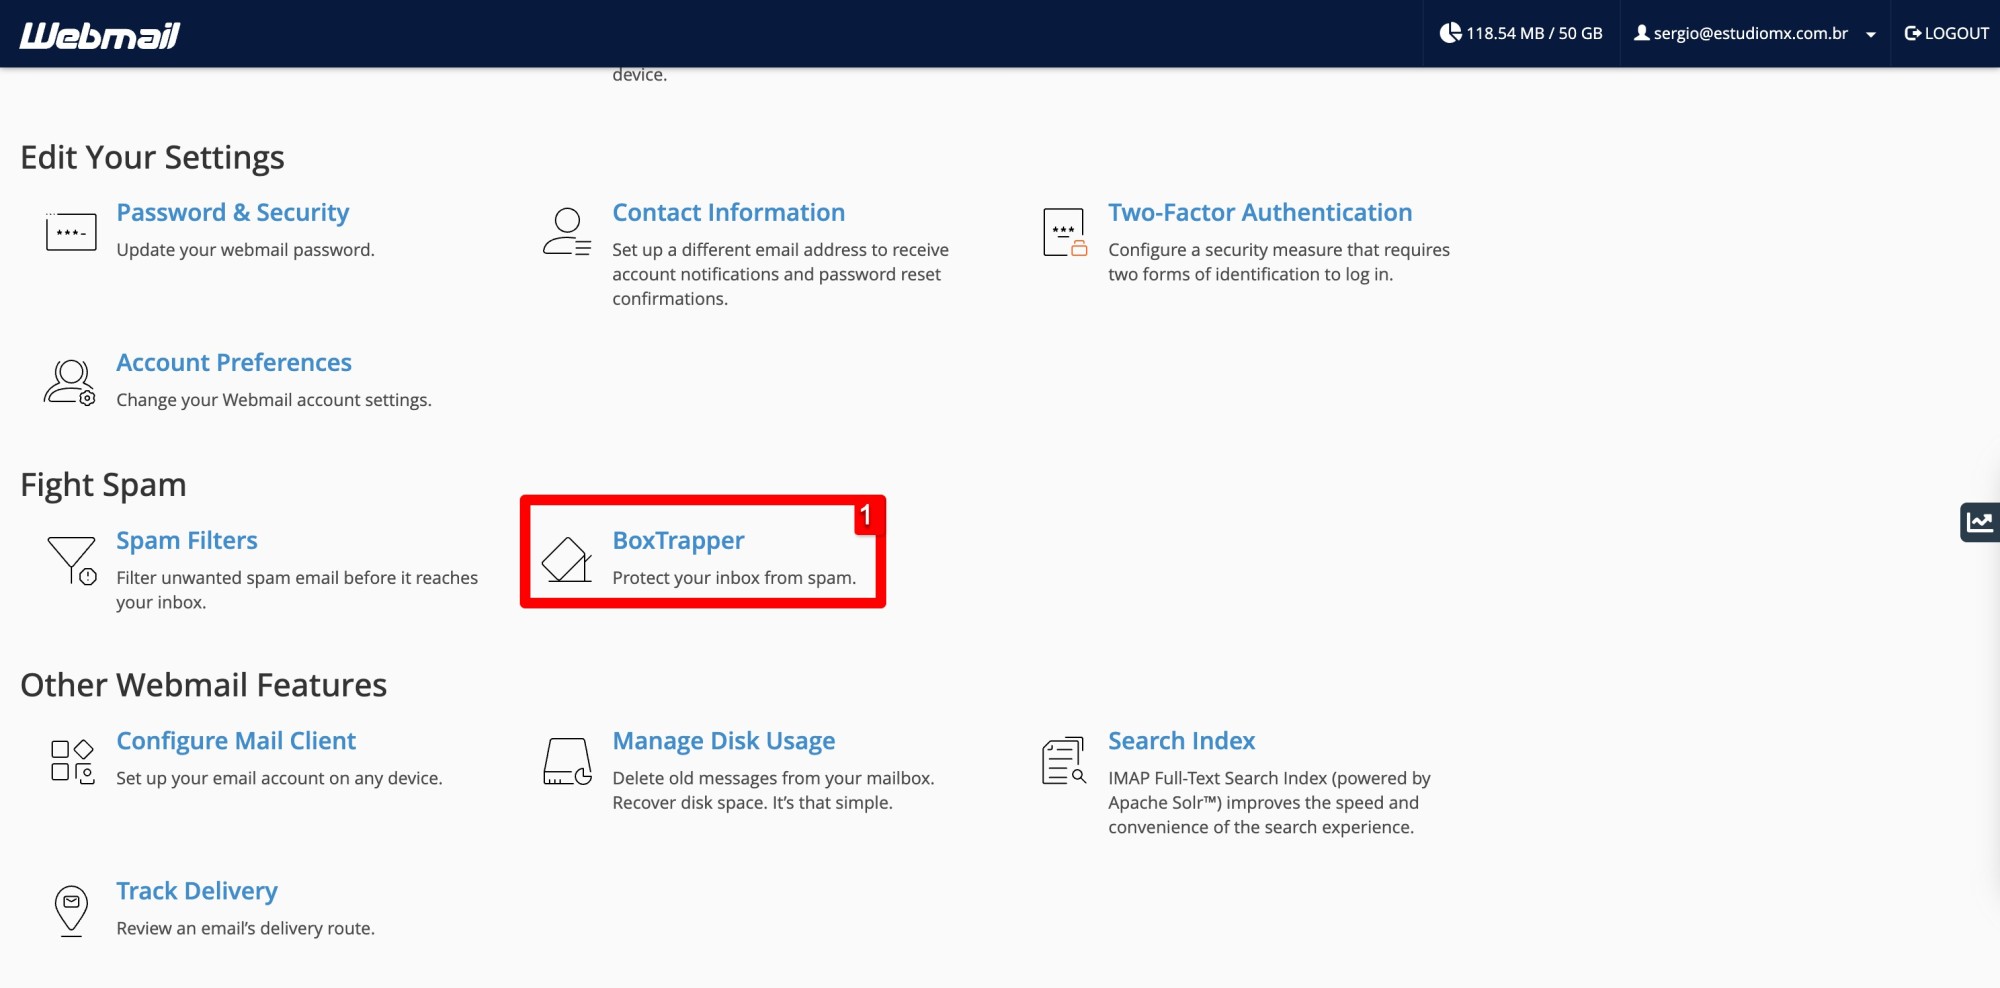Click the BoxTrapper envelope icon

click(566, 560)
